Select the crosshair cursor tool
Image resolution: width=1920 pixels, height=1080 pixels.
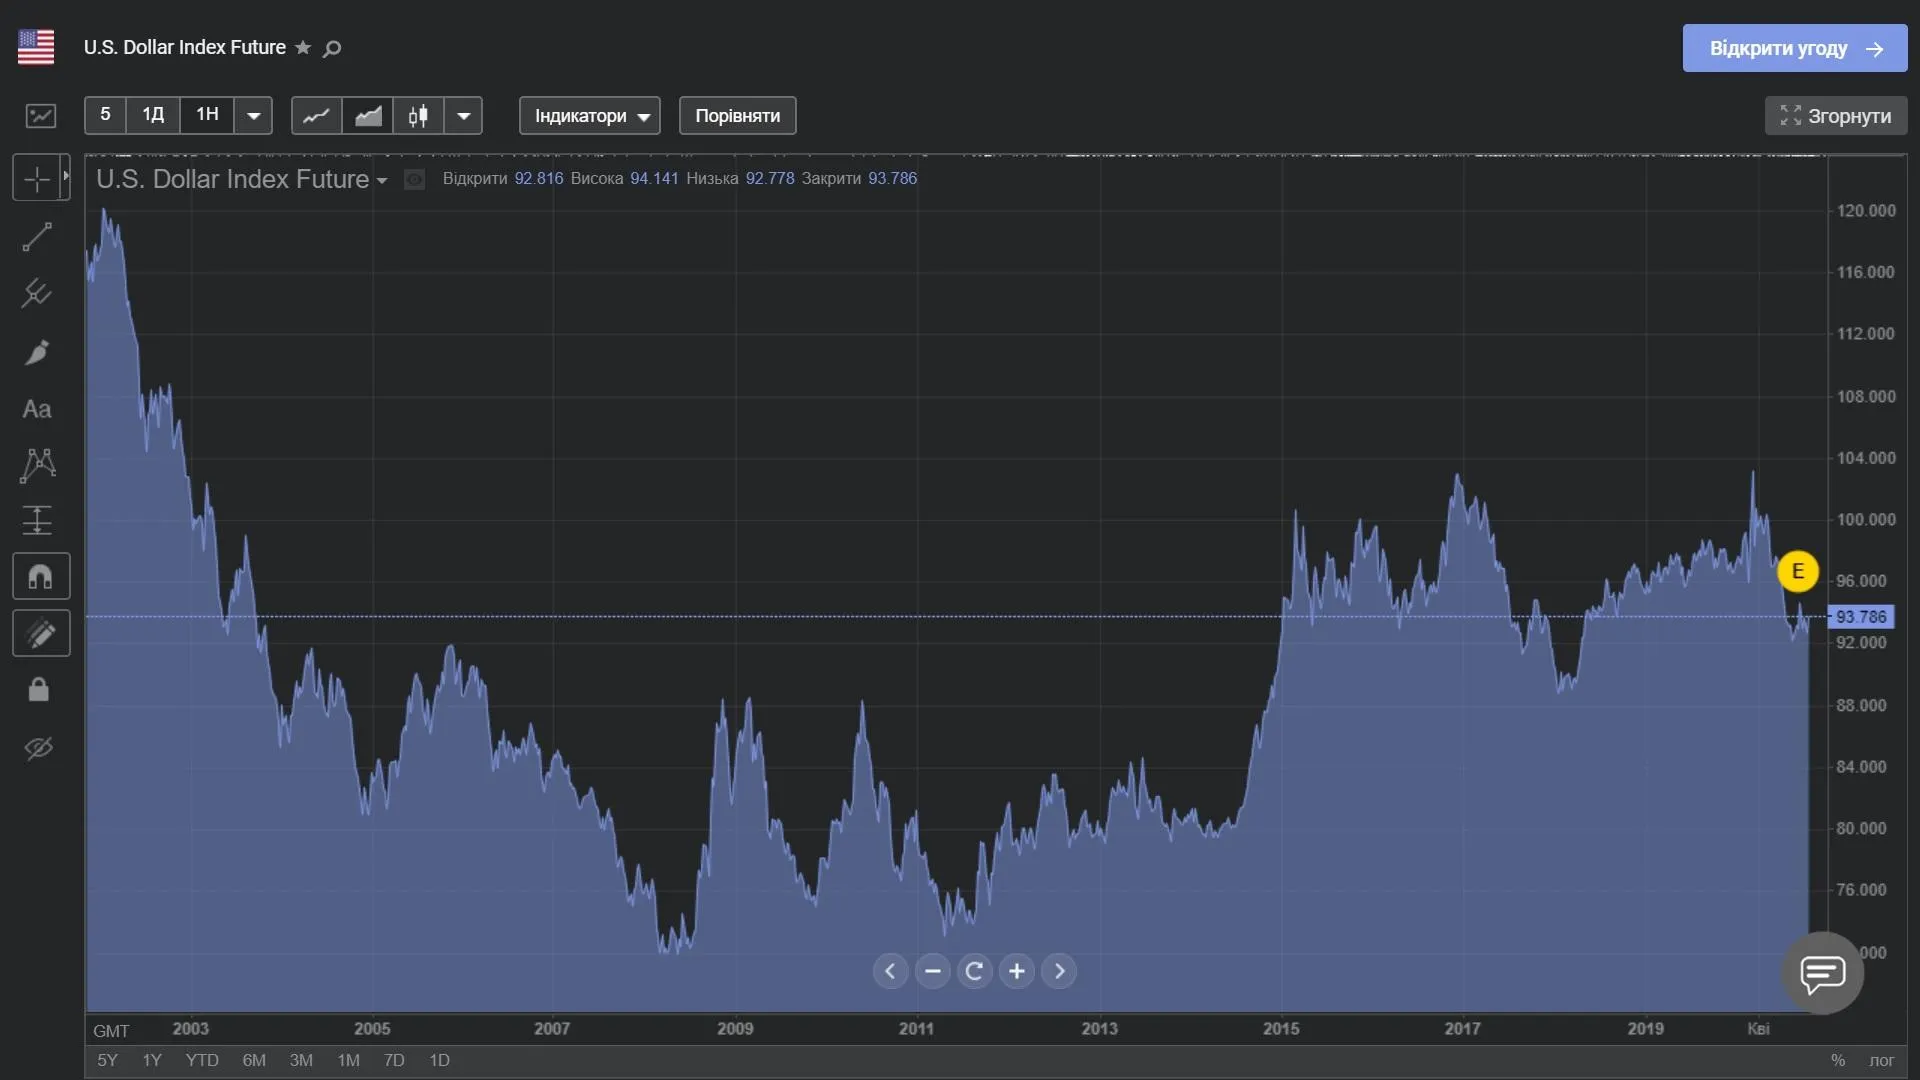pyautogui.click(x=37, y=180)
